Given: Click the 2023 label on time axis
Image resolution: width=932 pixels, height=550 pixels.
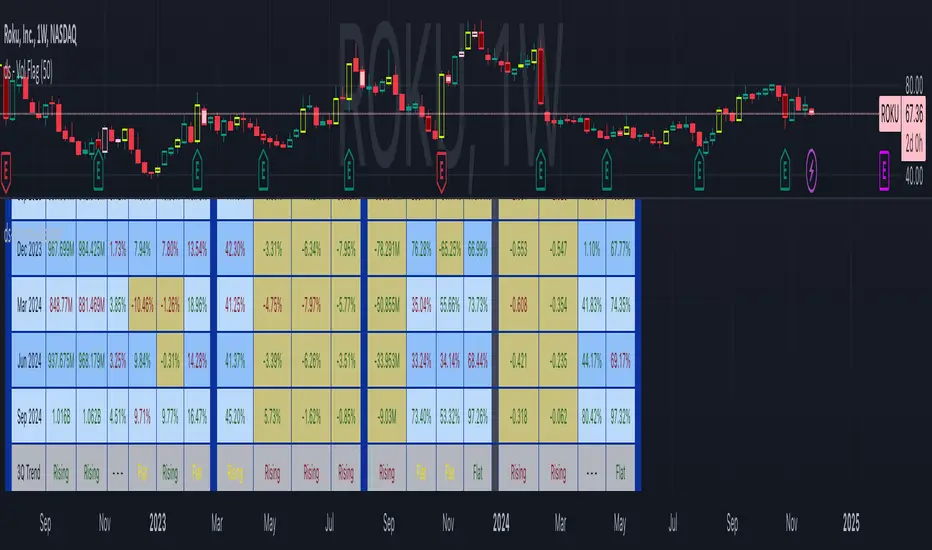Looking at the screenshot, I should pos(158,523).
